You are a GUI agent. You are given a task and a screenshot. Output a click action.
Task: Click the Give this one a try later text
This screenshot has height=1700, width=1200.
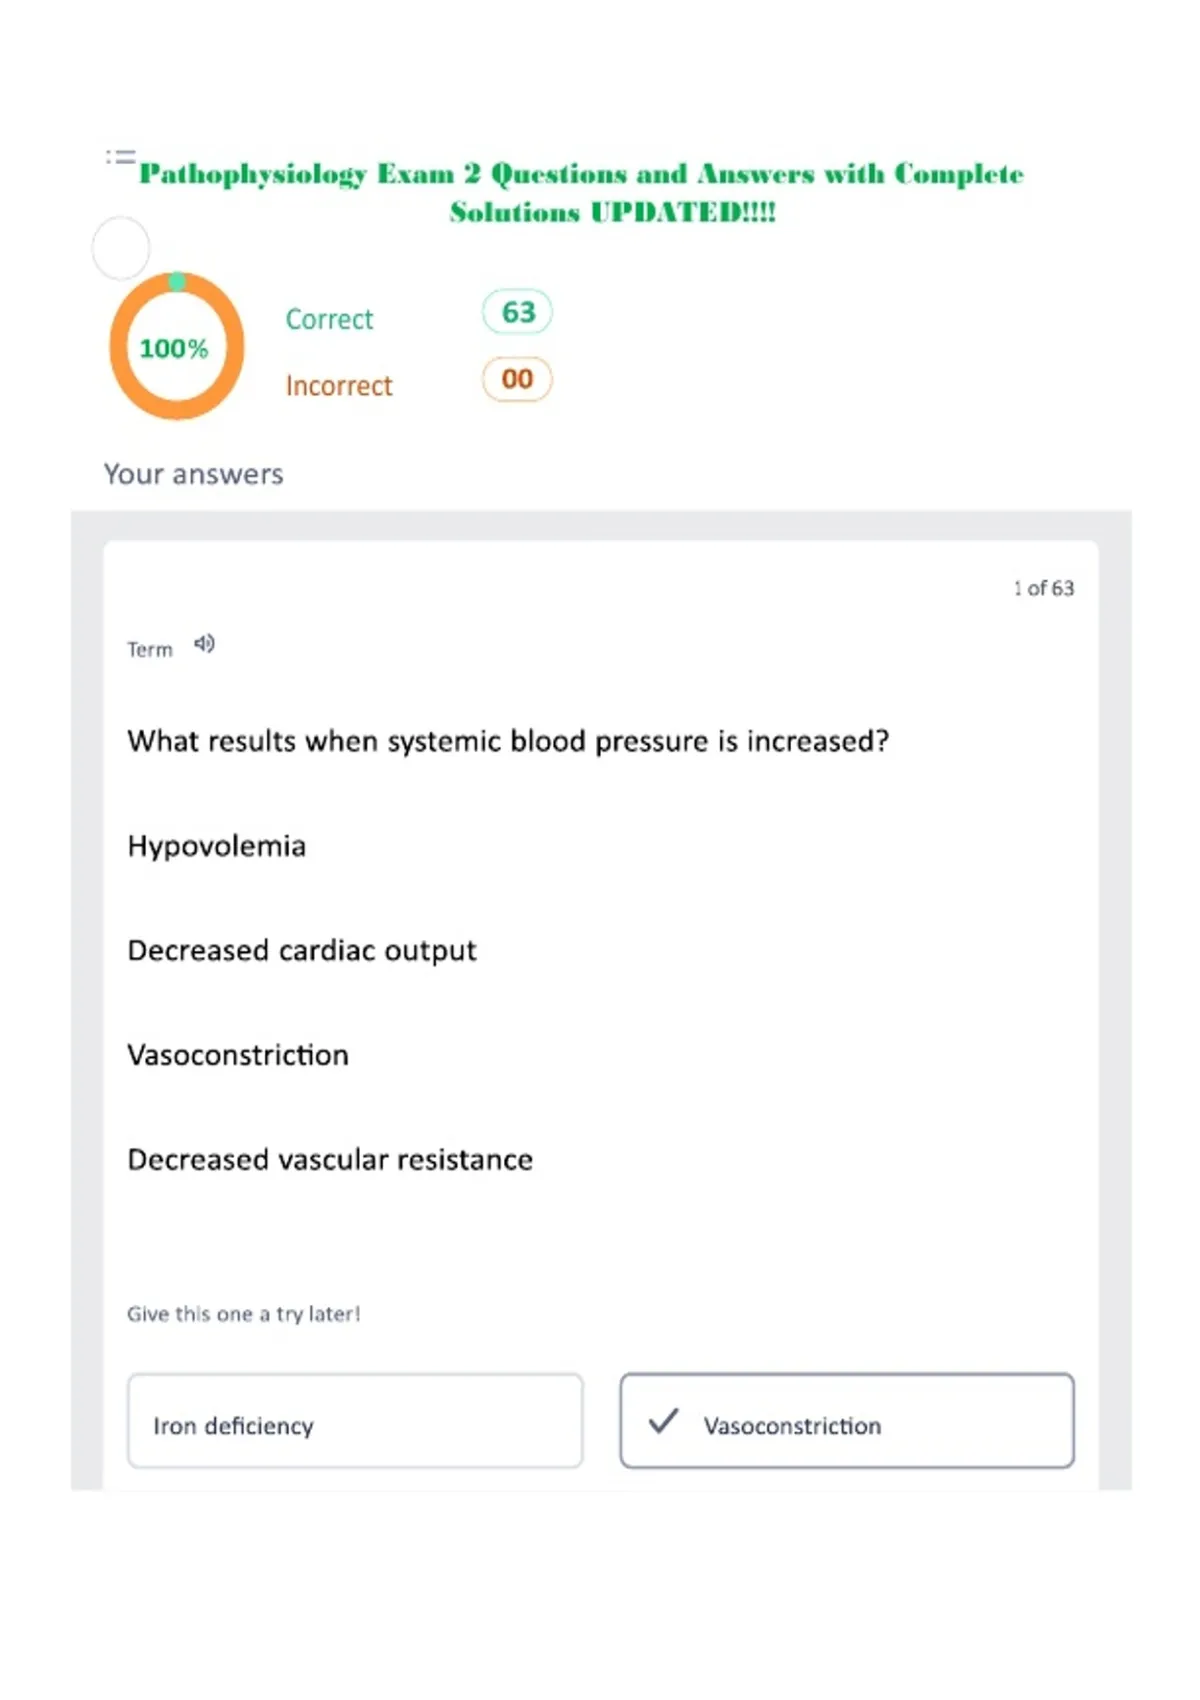coord(244,1314)
